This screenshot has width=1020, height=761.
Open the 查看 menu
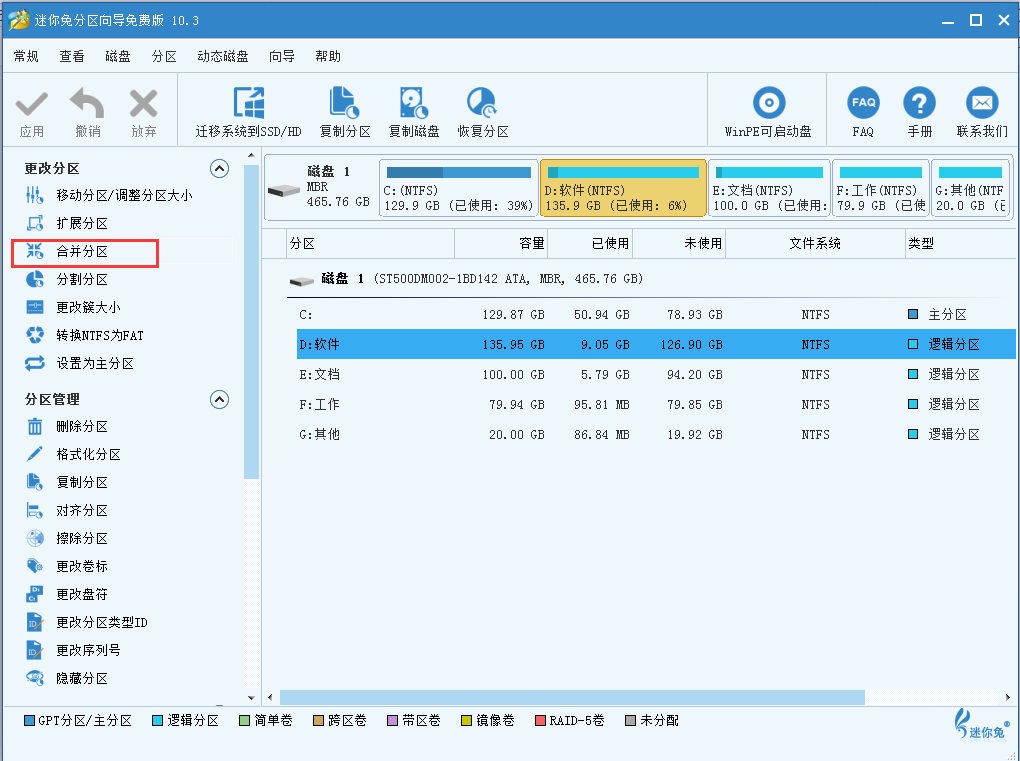(72, 57)
